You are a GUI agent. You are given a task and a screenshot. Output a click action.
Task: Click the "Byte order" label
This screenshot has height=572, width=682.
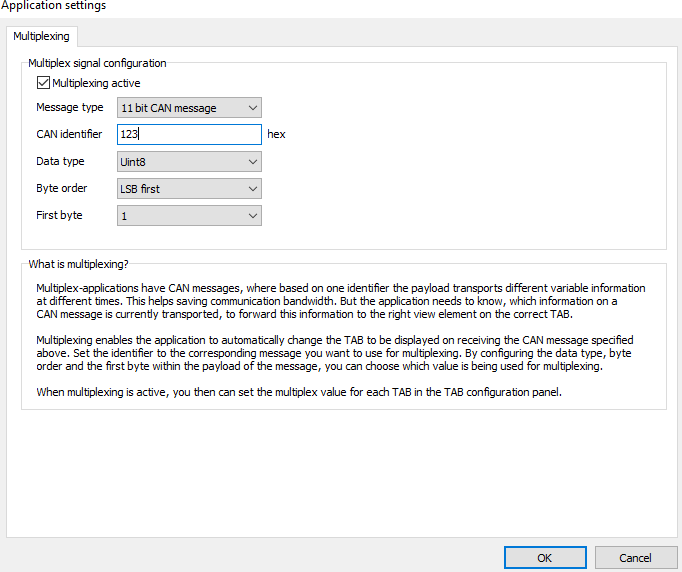point(62,188)
